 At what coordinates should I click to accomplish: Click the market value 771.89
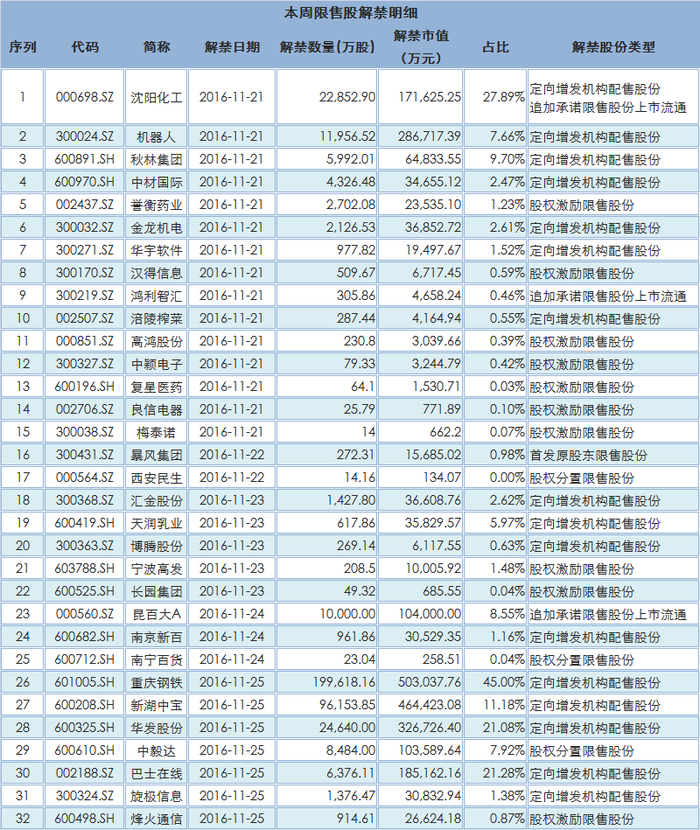point(442,410)
